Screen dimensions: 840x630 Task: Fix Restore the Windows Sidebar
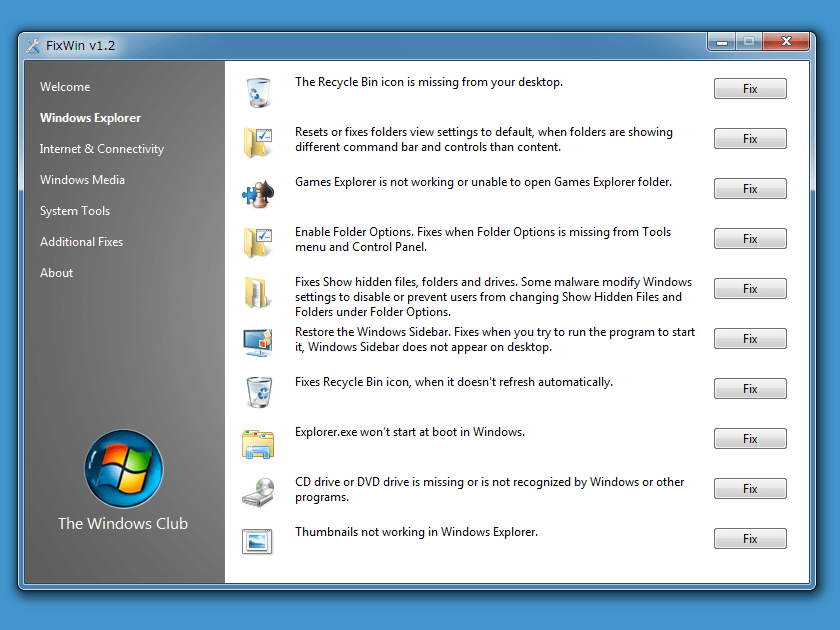(750, 339)
